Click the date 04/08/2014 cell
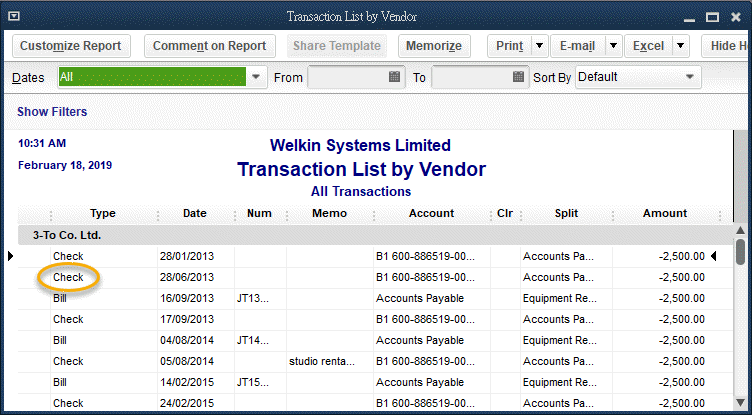Image resolution: width=752 pixels, height=415 pixels. click(187, 341)
